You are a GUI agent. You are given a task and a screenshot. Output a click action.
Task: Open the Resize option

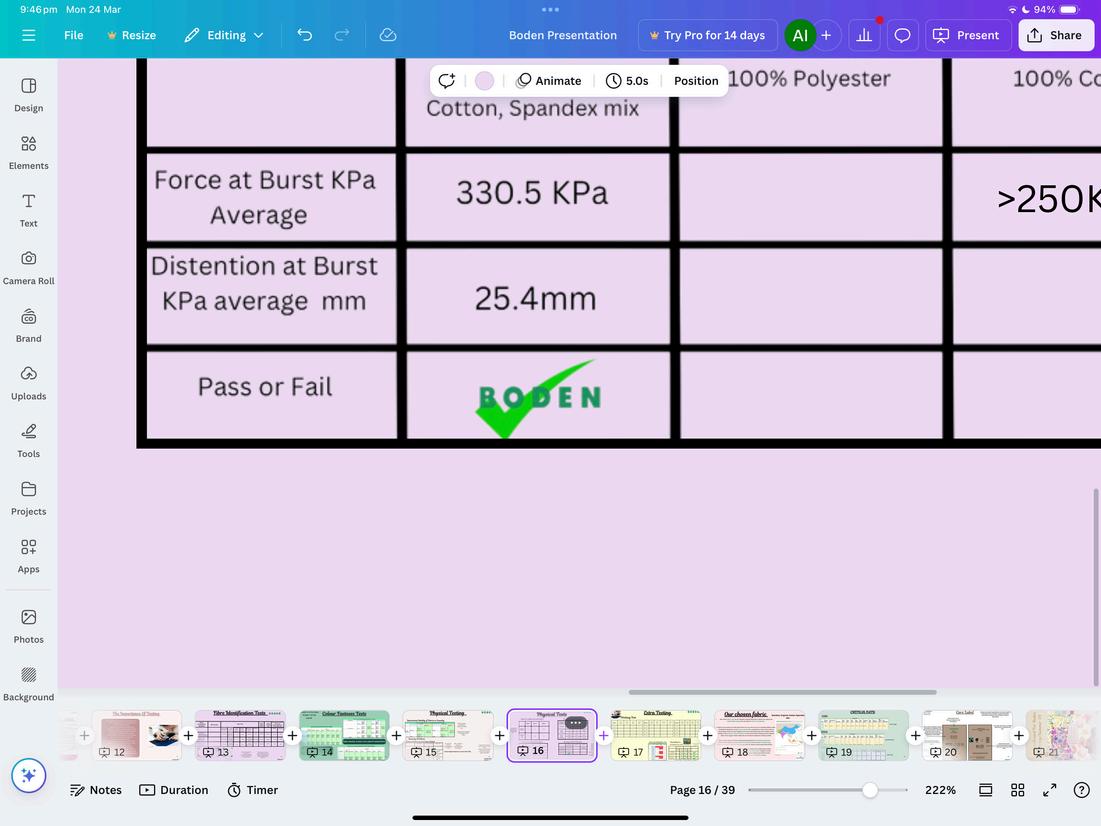pos(131,35)
